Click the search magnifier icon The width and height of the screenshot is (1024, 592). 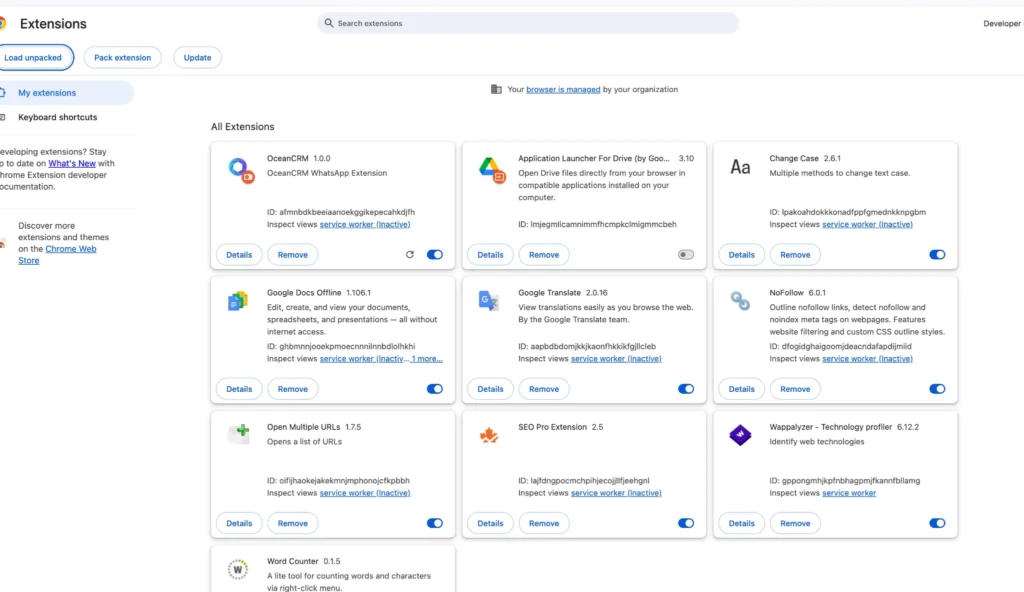tap(328, 23)
